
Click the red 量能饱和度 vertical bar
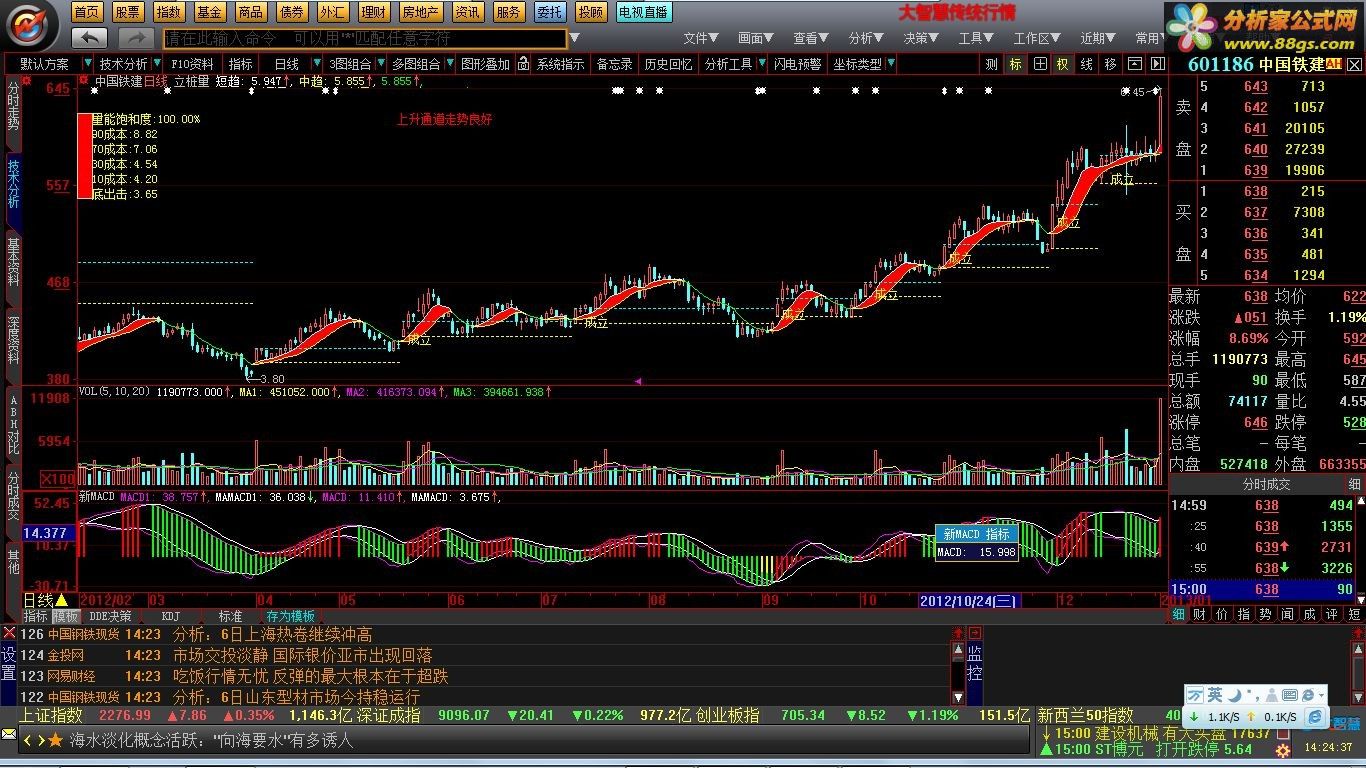click(83, 156)
